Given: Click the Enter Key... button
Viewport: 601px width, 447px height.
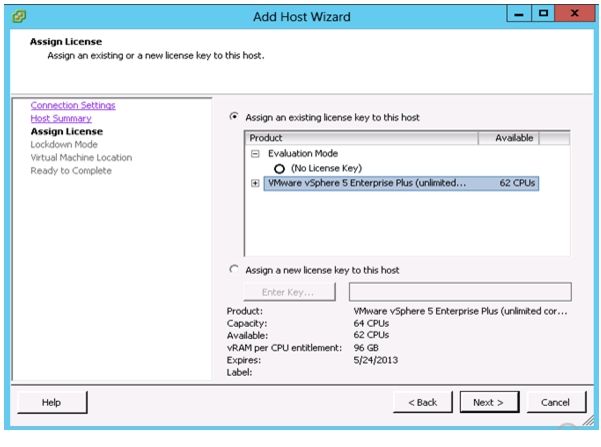Looking at the screenshot, I should 289,292.
